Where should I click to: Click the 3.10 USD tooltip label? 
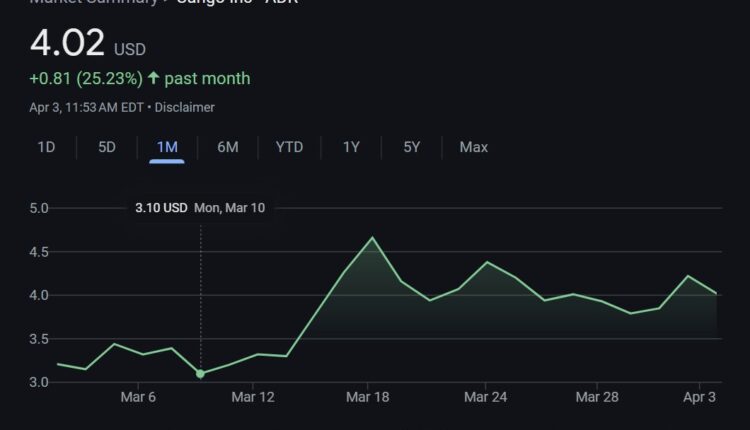pyautogui.click(x=161, y=208)
